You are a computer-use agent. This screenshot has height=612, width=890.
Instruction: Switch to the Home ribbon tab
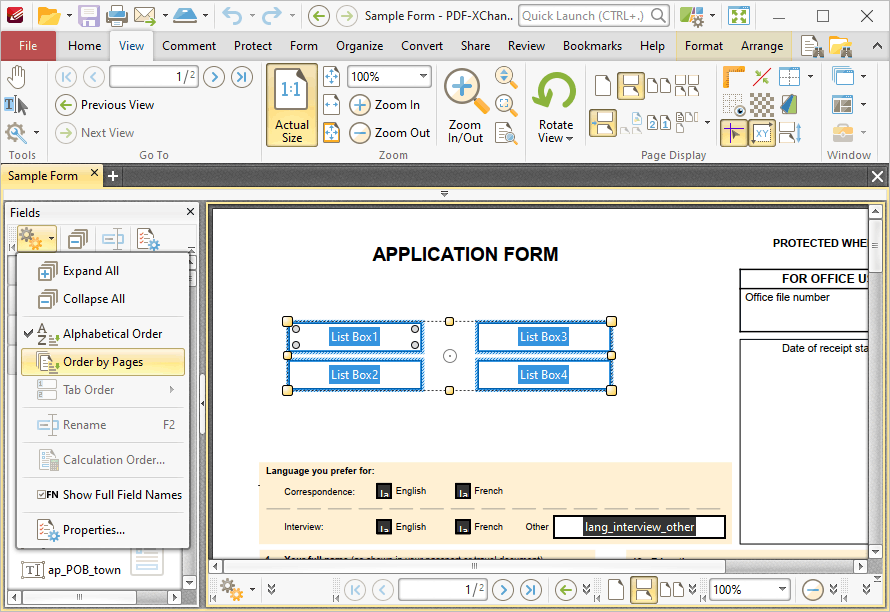coord(85,46)
